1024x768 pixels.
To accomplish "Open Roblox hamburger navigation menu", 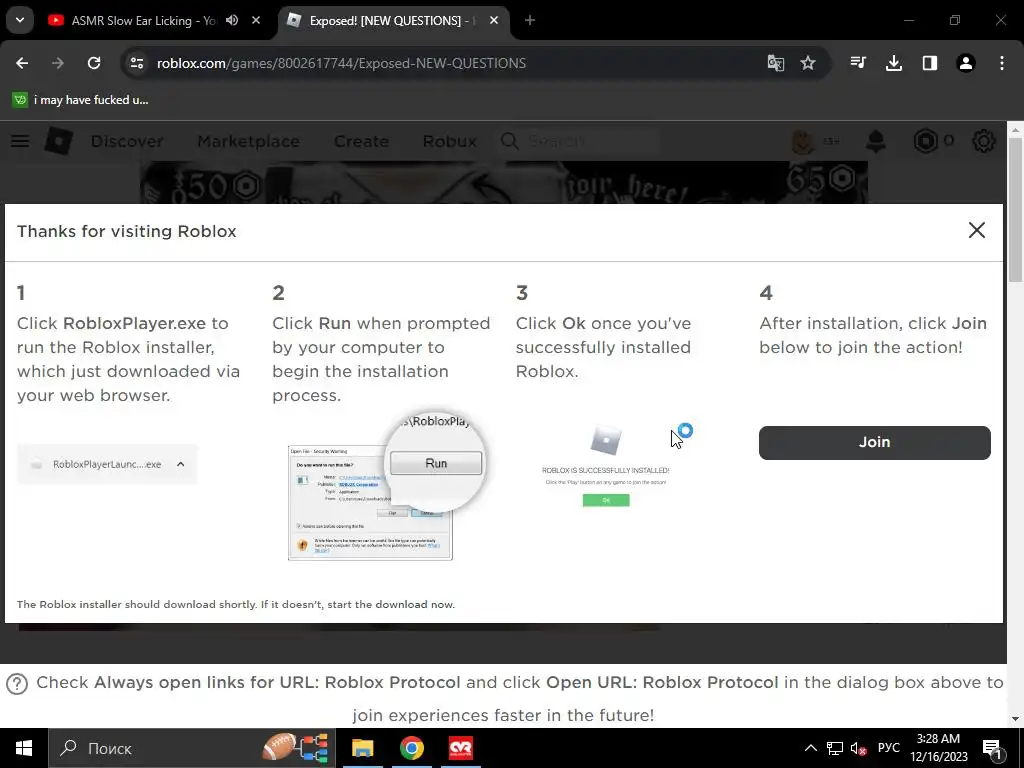I will point(20,141).
